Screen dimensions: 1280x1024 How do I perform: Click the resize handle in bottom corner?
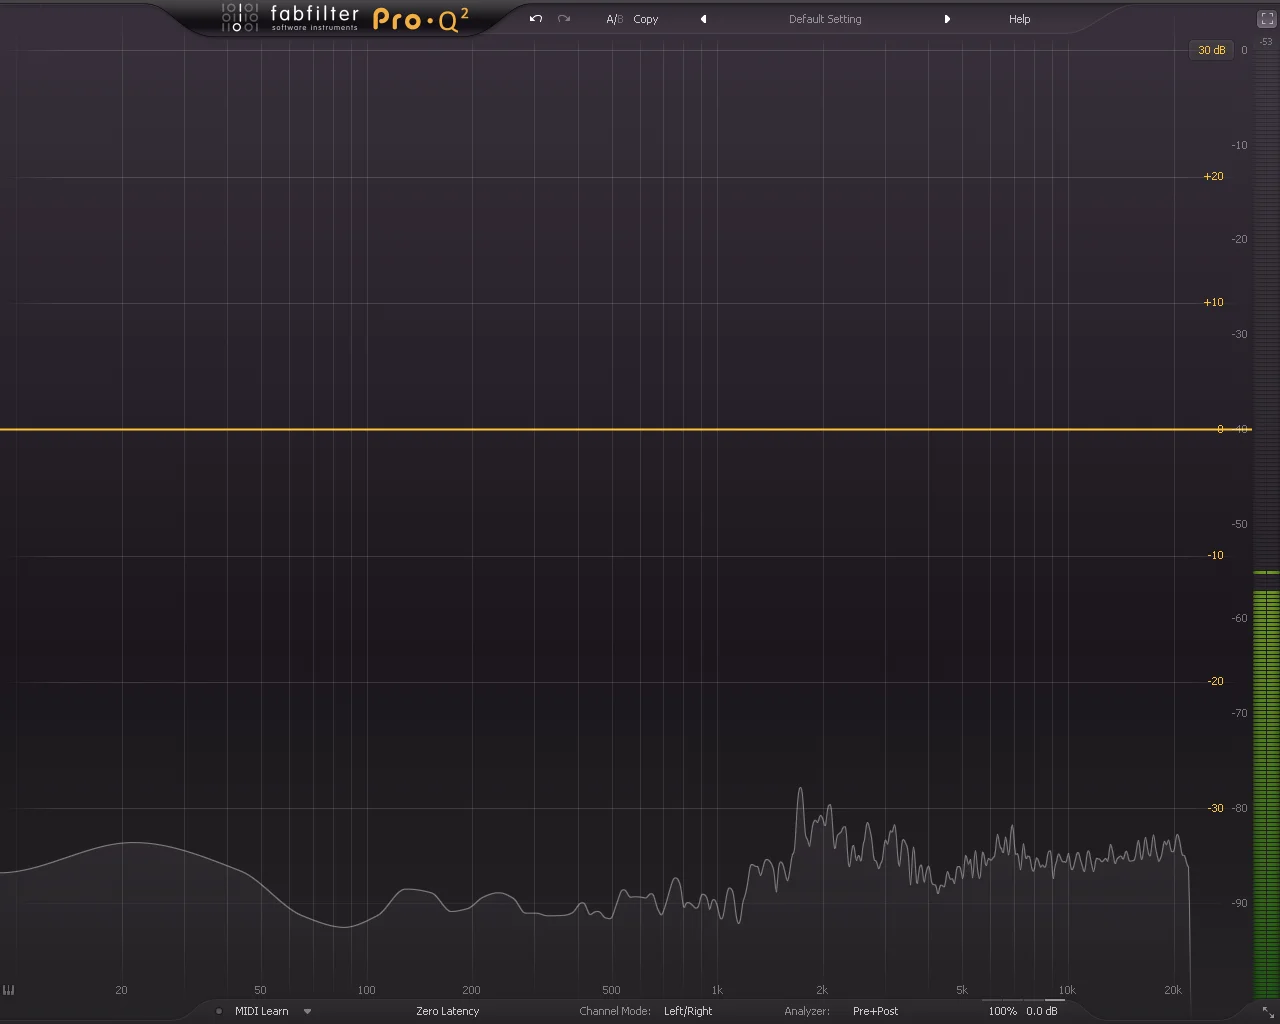coord(1268,1012)
